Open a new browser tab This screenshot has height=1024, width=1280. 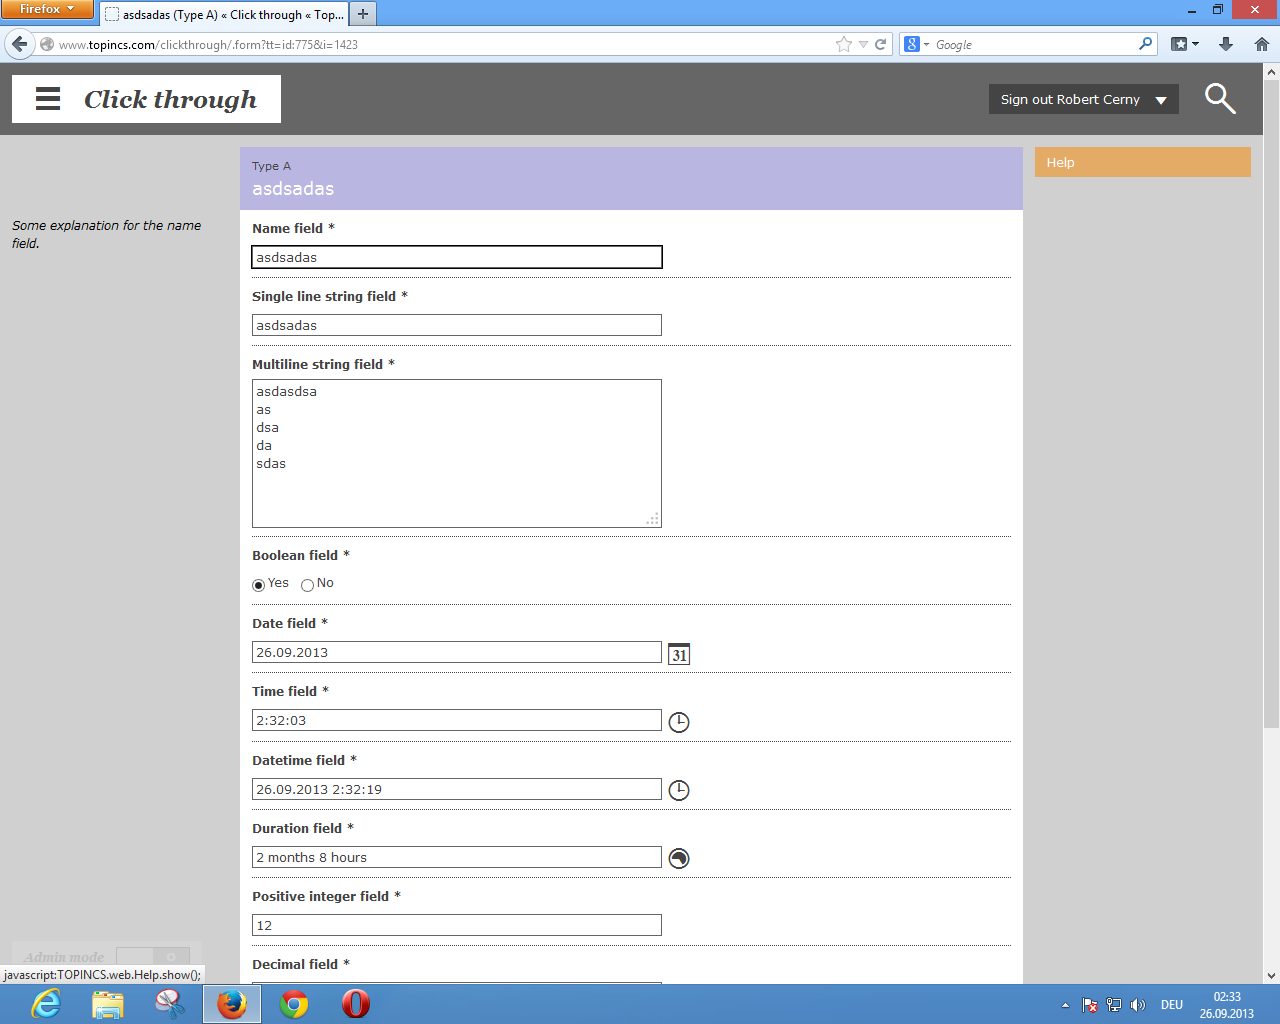[363, 14]
